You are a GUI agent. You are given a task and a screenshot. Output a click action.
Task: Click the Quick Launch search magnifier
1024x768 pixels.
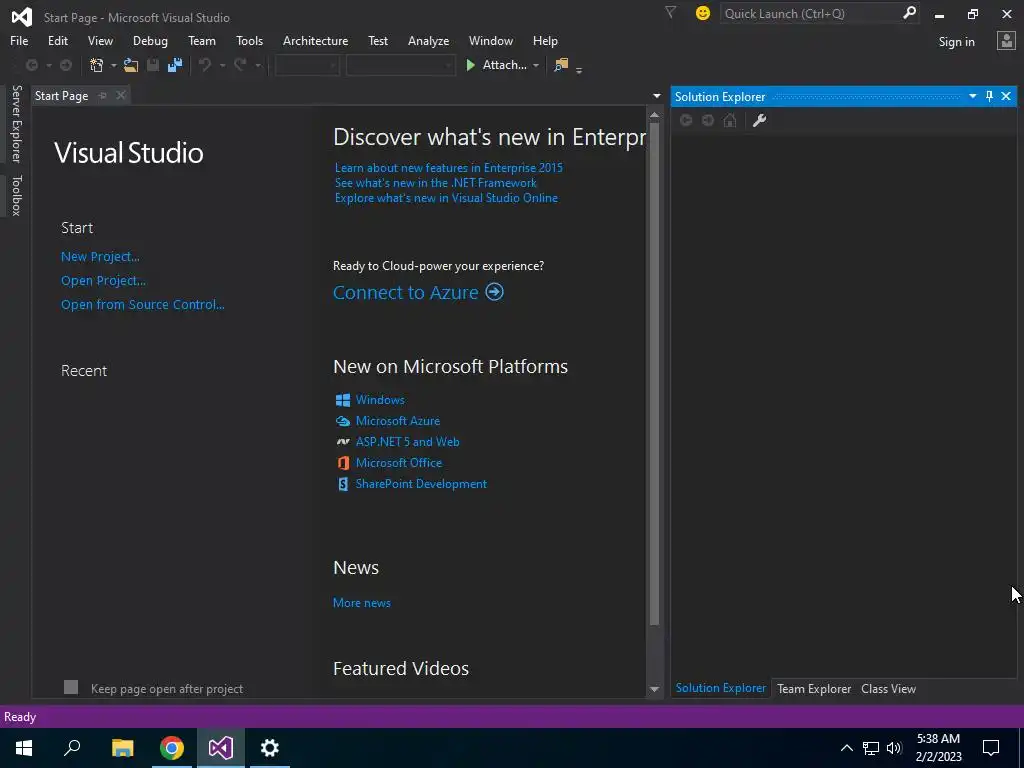tap(909, 13)
